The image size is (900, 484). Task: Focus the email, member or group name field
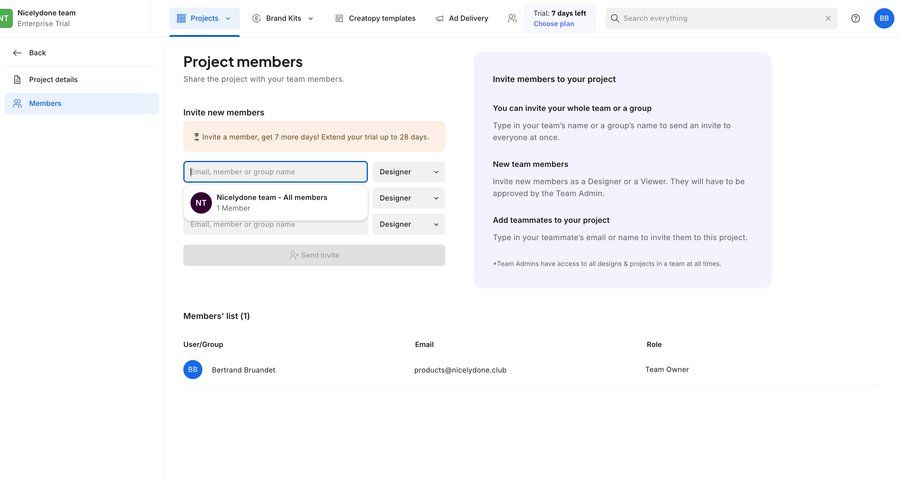(x=275, y=172)
